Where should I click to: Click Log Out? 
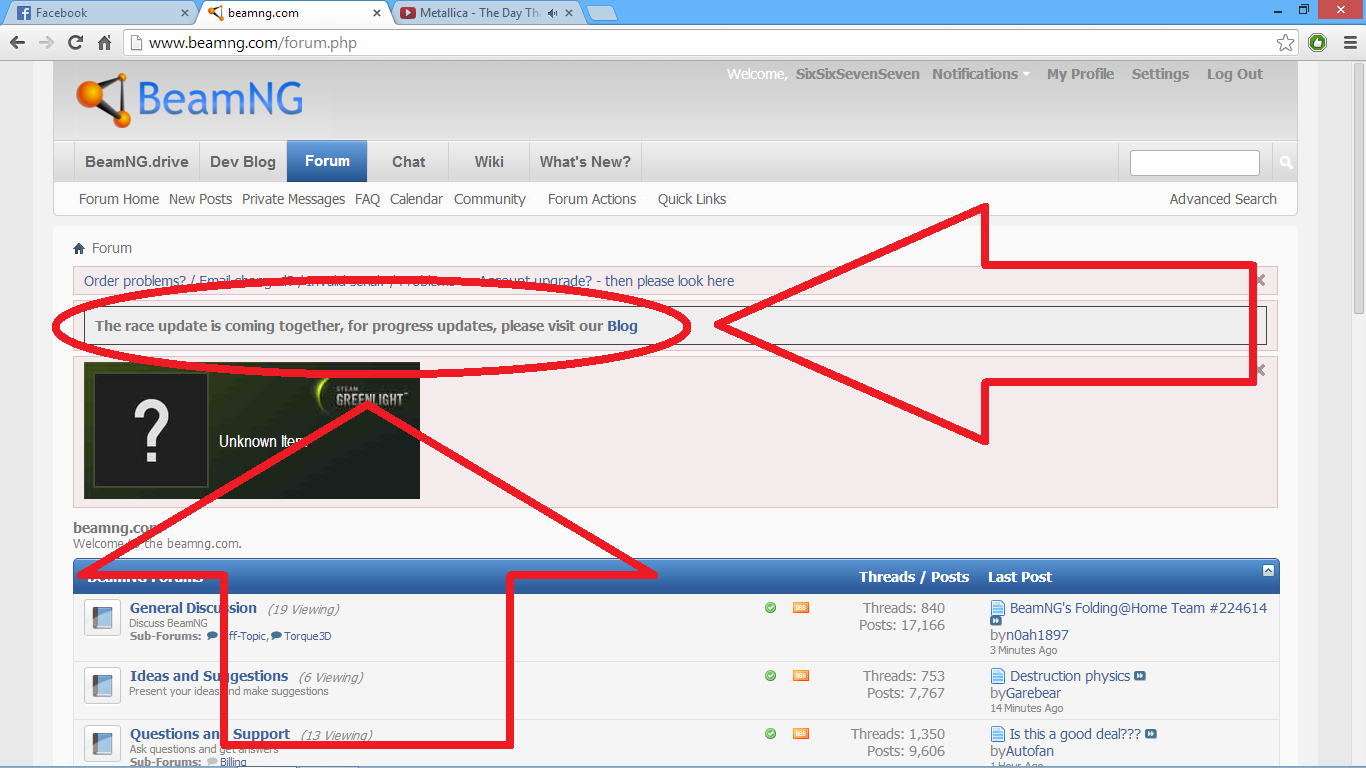pos(1234,74)
